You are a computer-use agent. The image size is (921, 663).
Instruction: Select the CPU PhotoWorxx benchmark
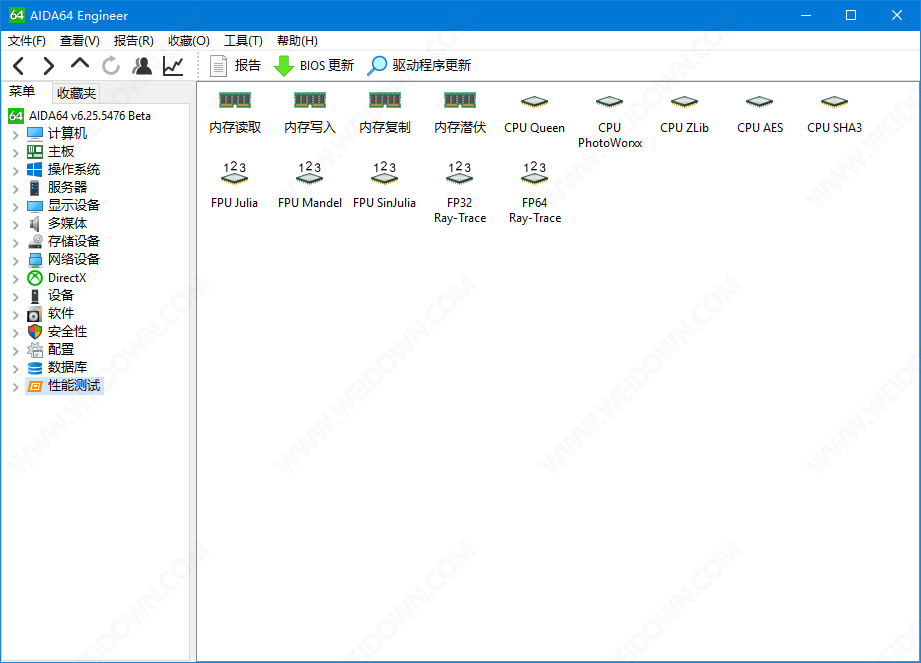(x=610, y=121)
